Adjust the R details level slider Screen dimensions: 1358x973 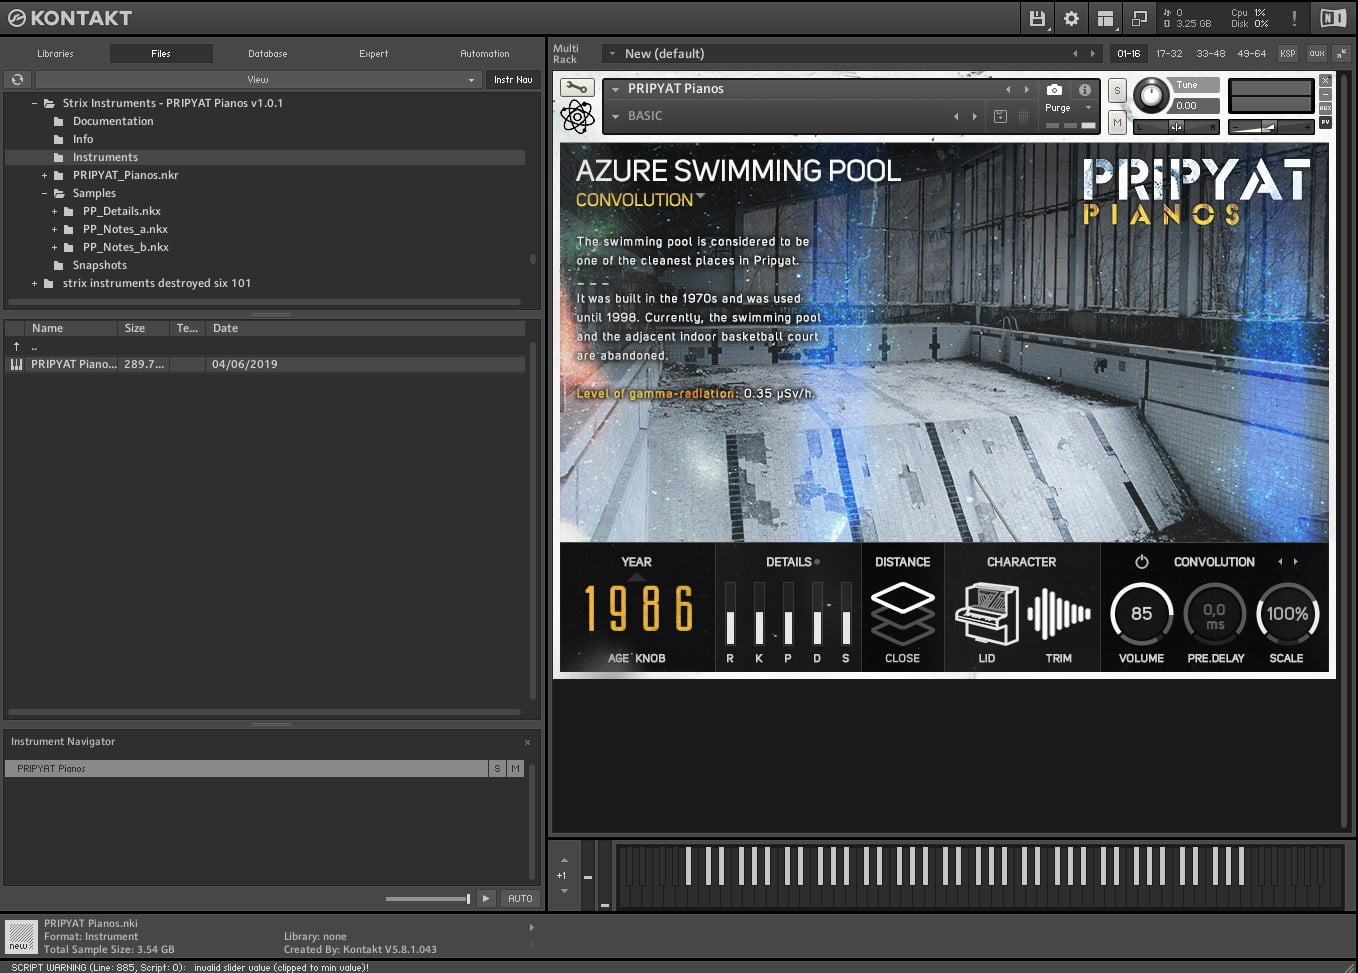(x=729, y=613)
